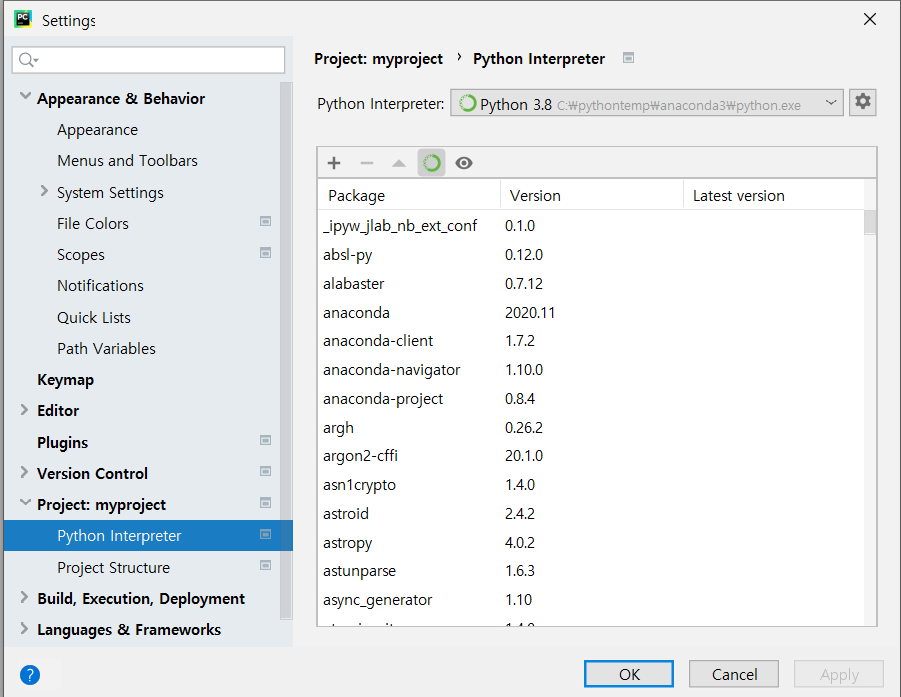Select Project Structure page

tap(114, 568)
